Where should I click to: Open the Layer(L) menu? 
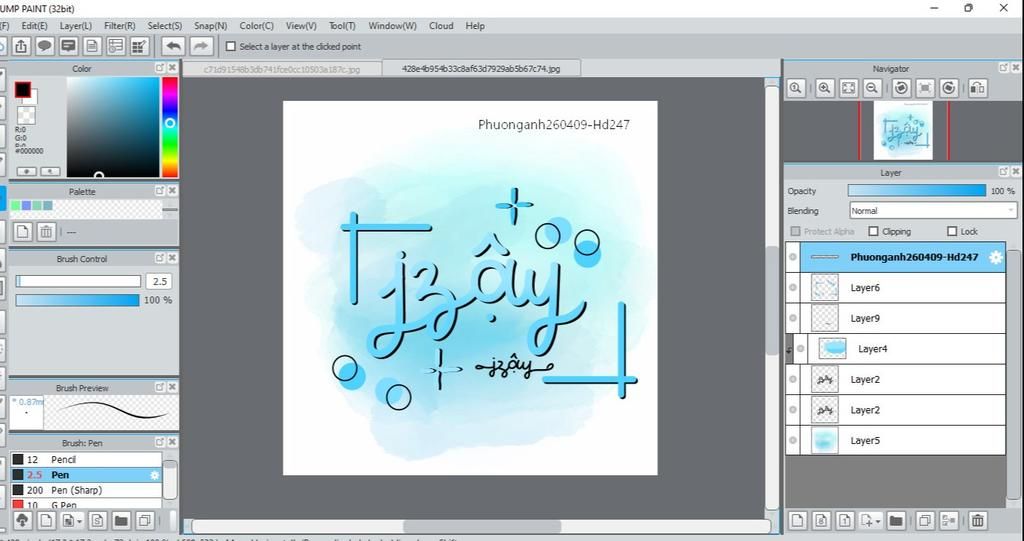coord(76,25)
